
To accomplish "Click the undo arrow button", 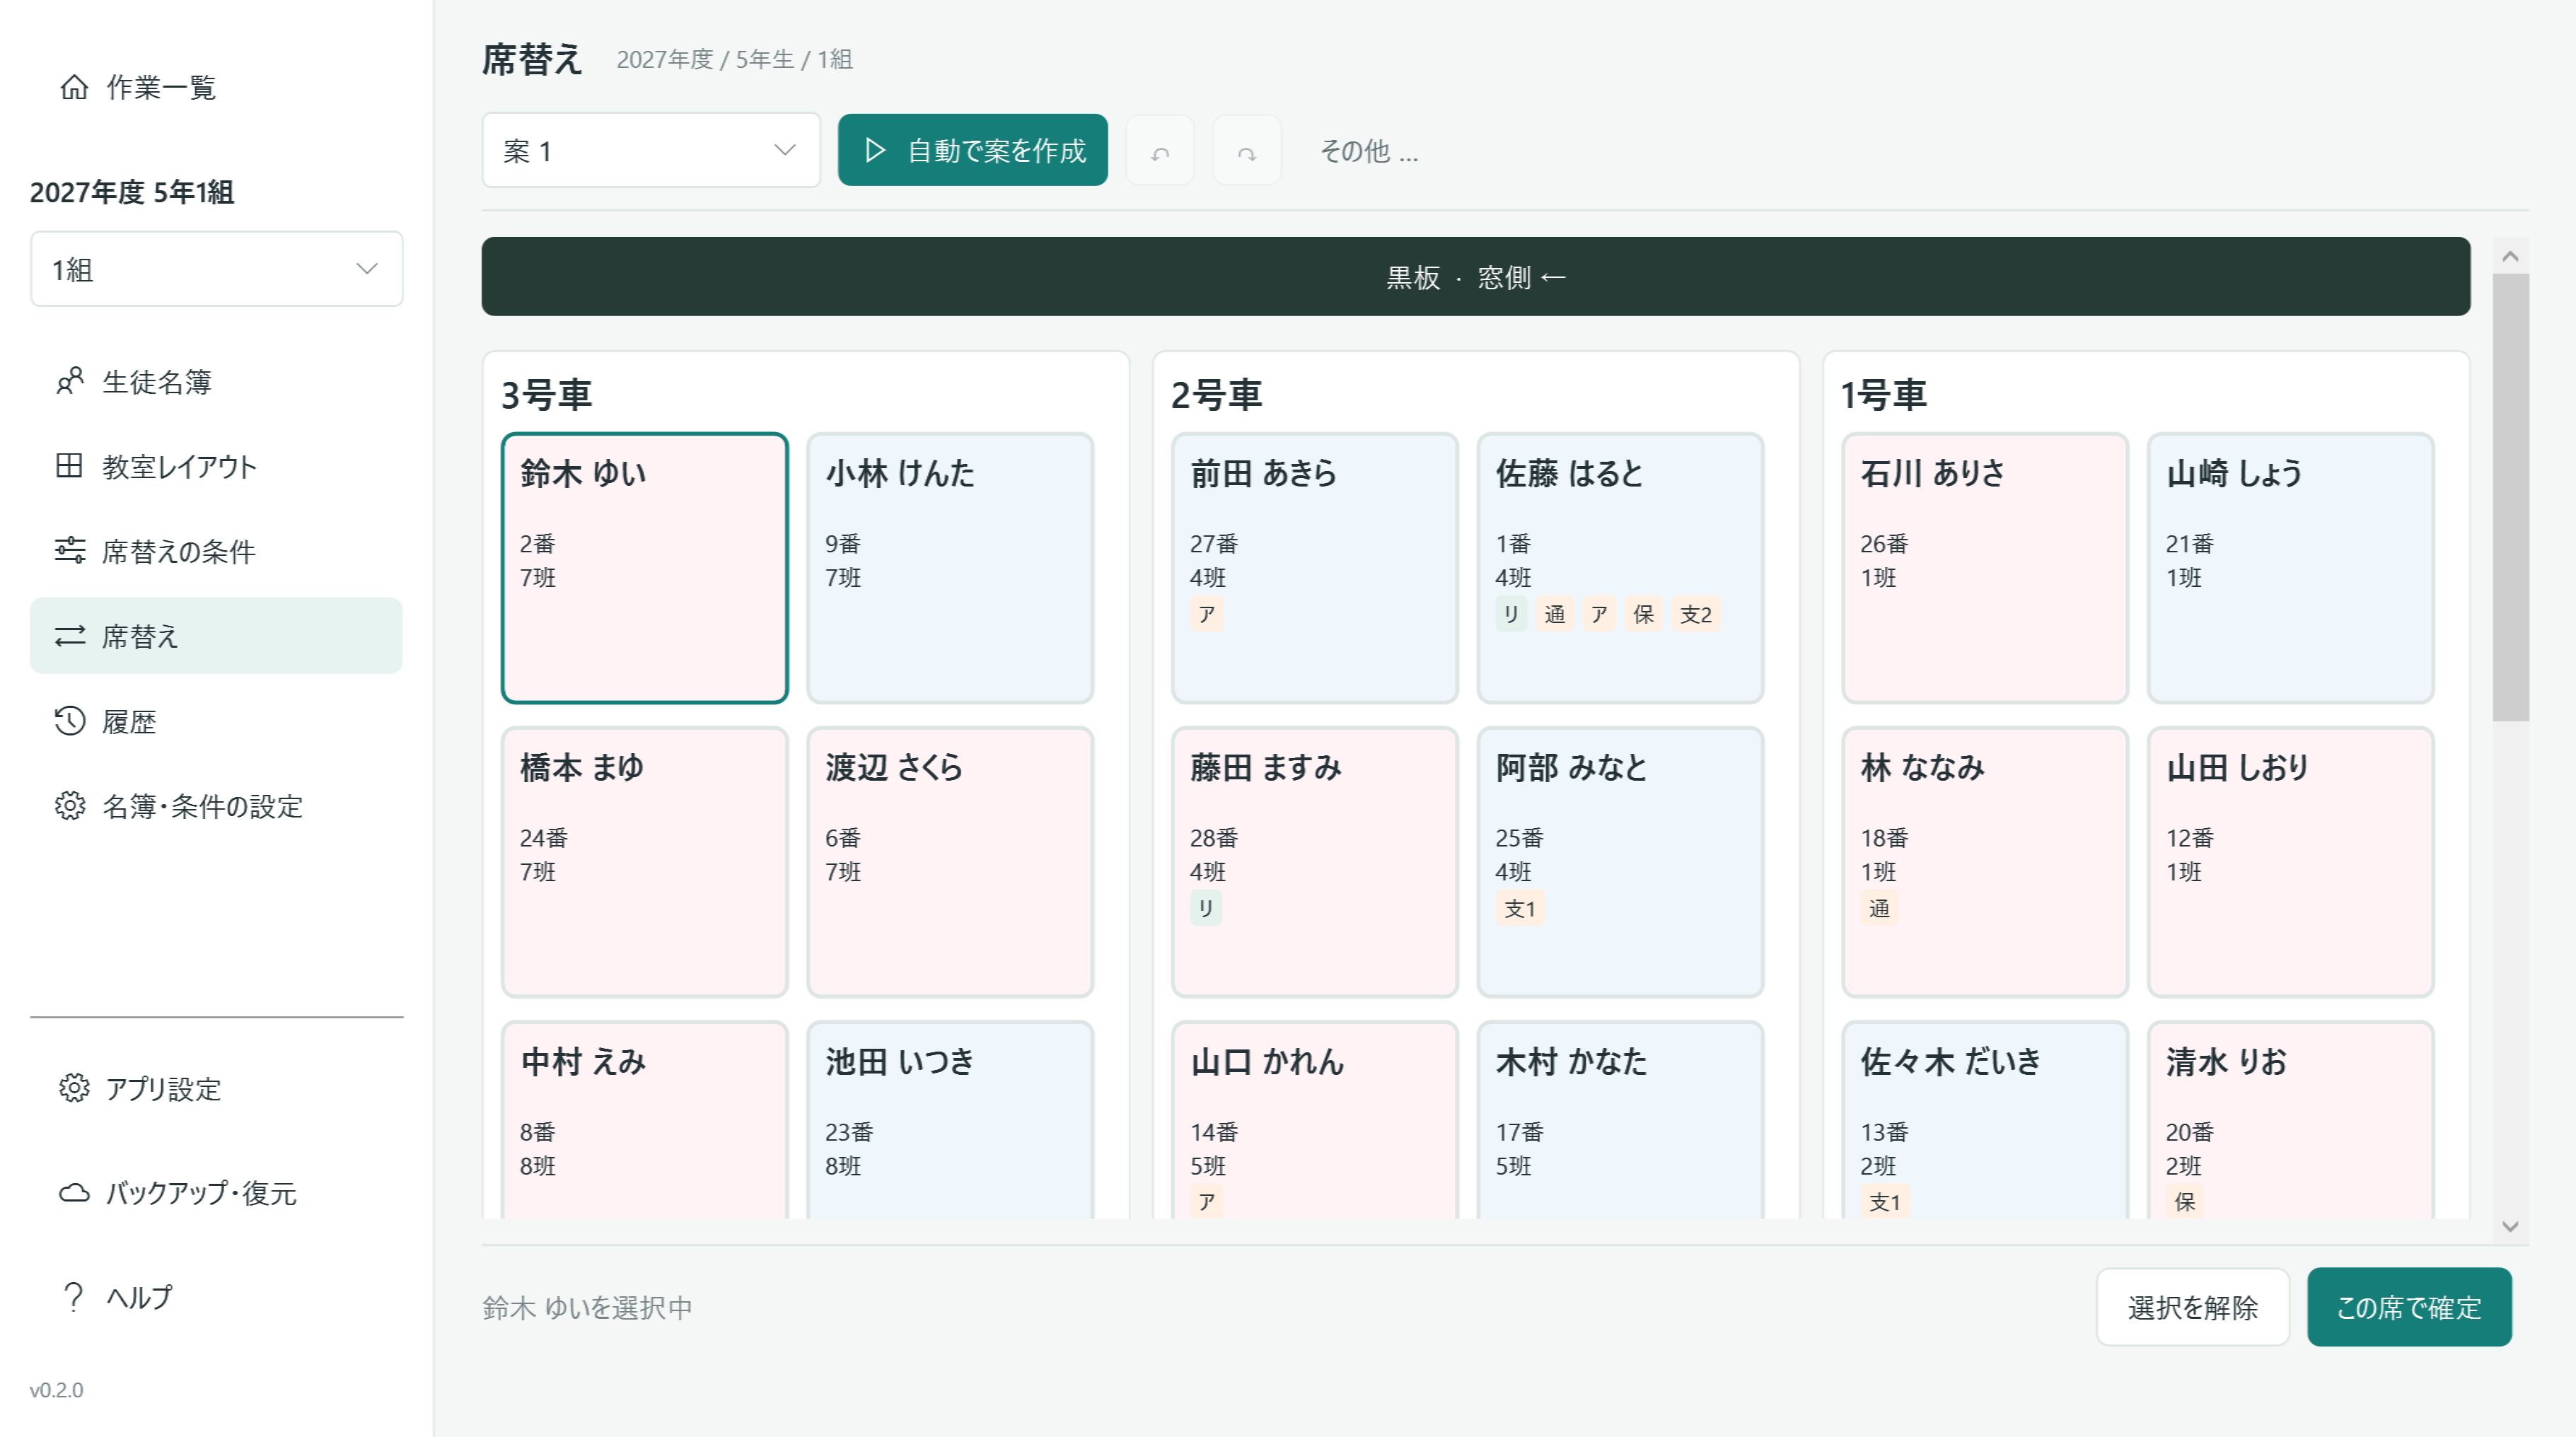I will 1160,151.
